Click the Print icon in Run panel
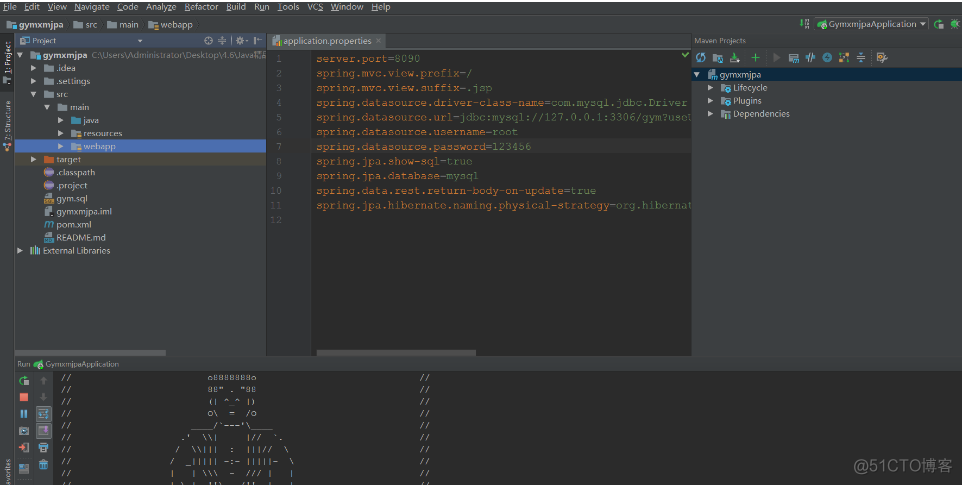 coord(44,448)
